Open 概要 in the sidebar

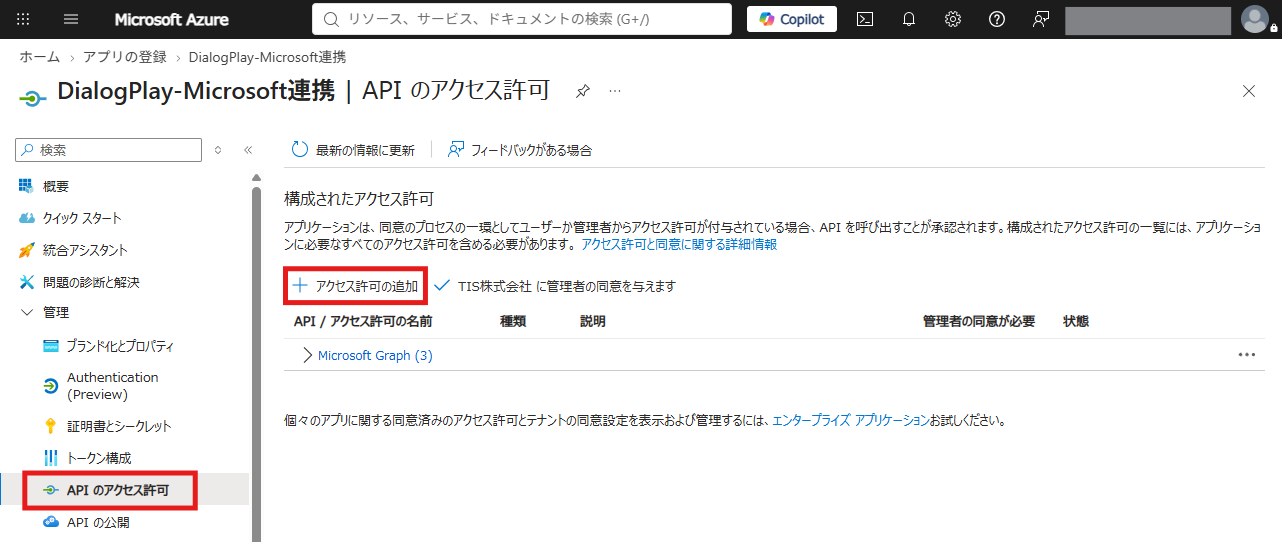(56, 186)
